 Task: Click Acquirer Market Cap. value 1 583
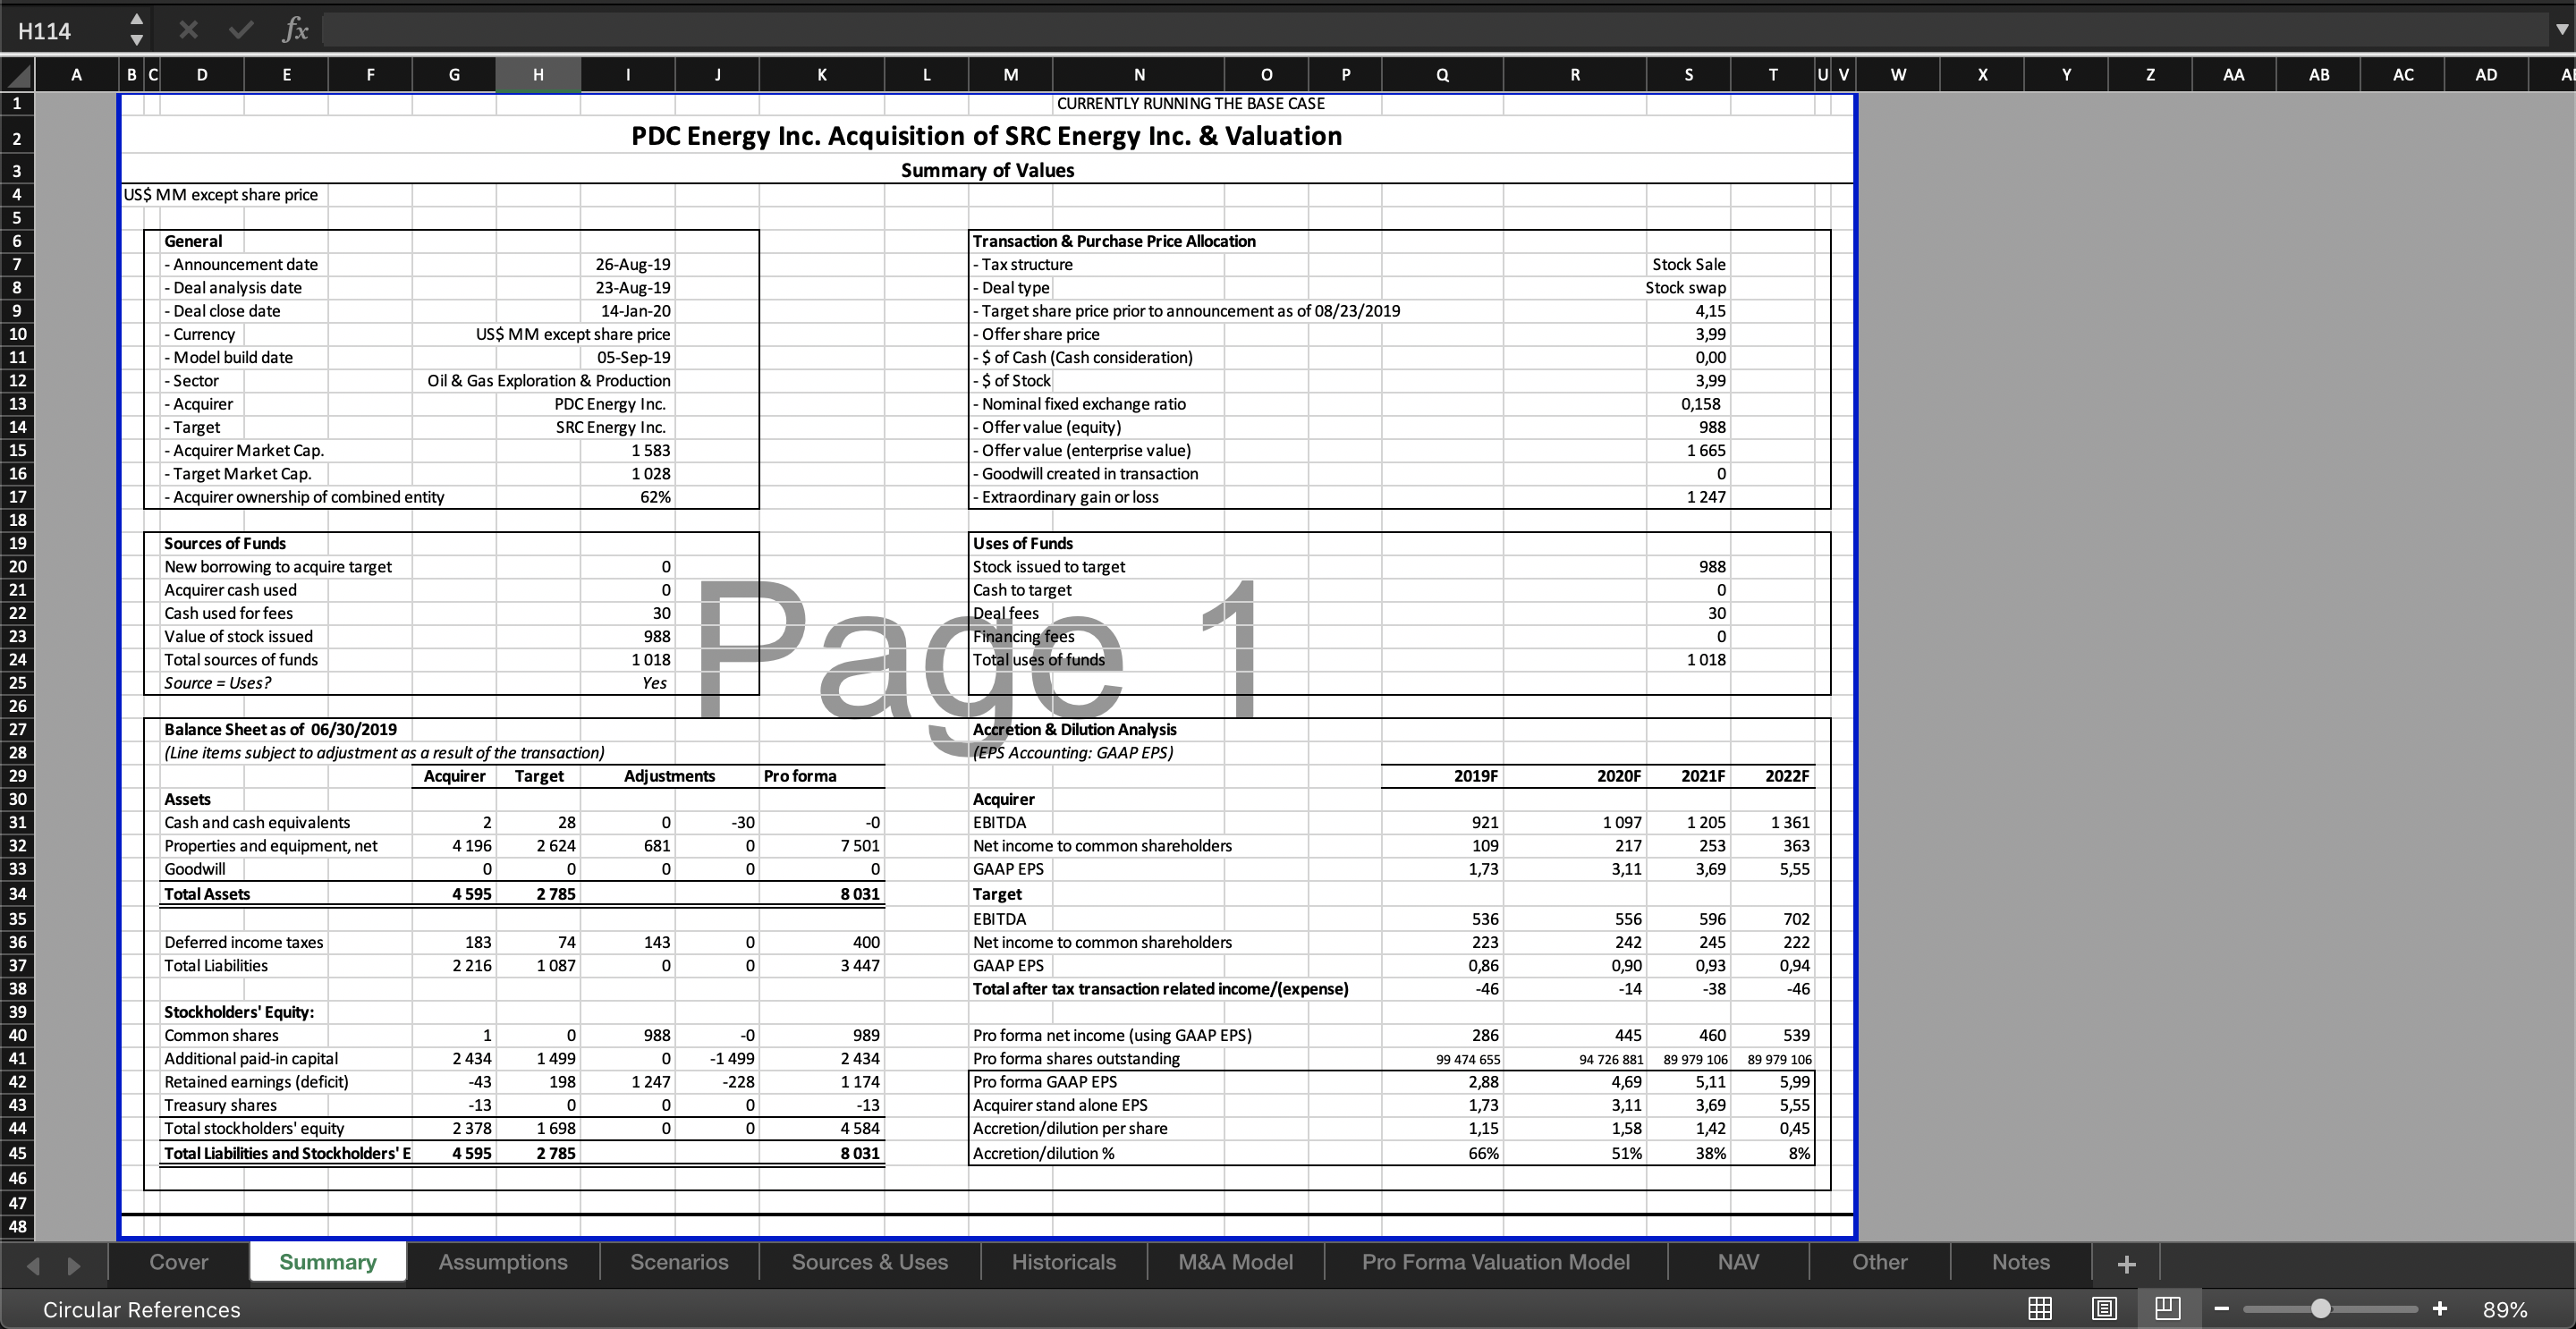[650, 451]
